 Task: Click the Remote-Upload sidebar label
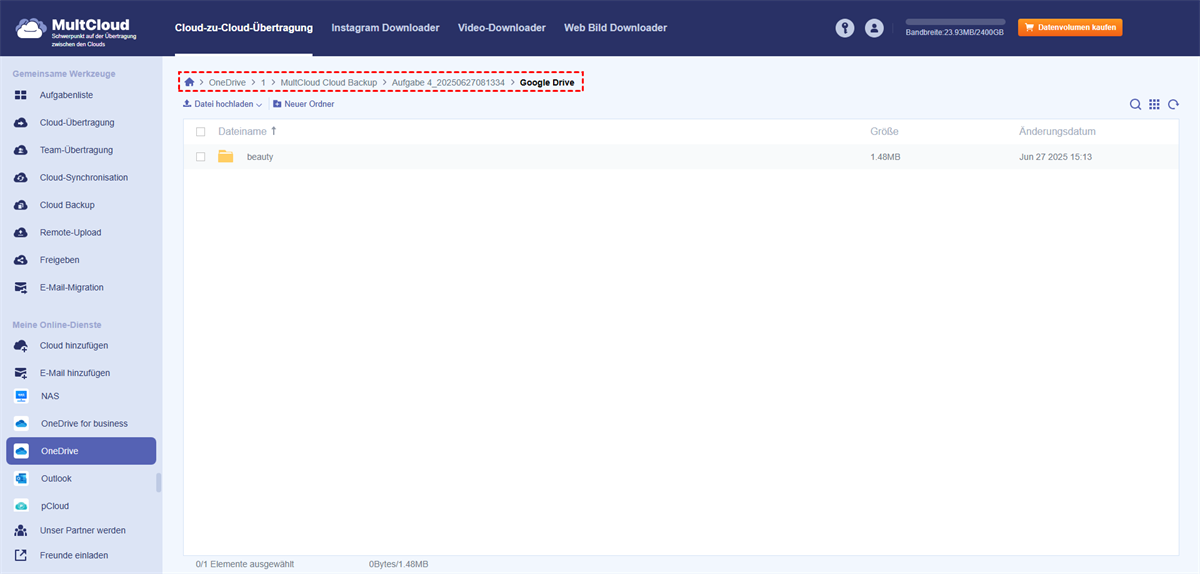click(70, 233)
